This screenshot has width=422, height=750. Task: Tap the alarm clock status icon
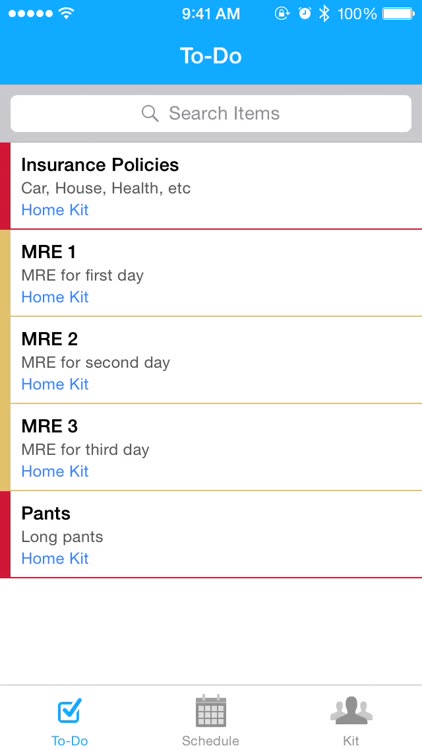point(304,13)
